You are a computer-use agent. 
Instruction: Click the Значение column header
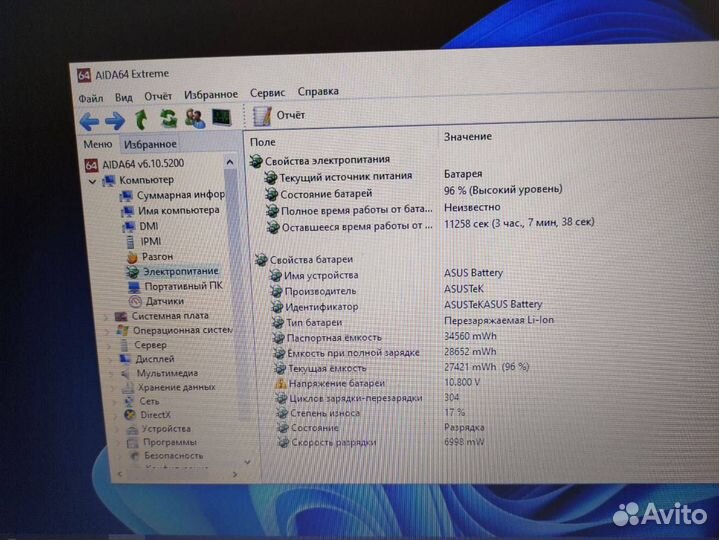point(468,137)
